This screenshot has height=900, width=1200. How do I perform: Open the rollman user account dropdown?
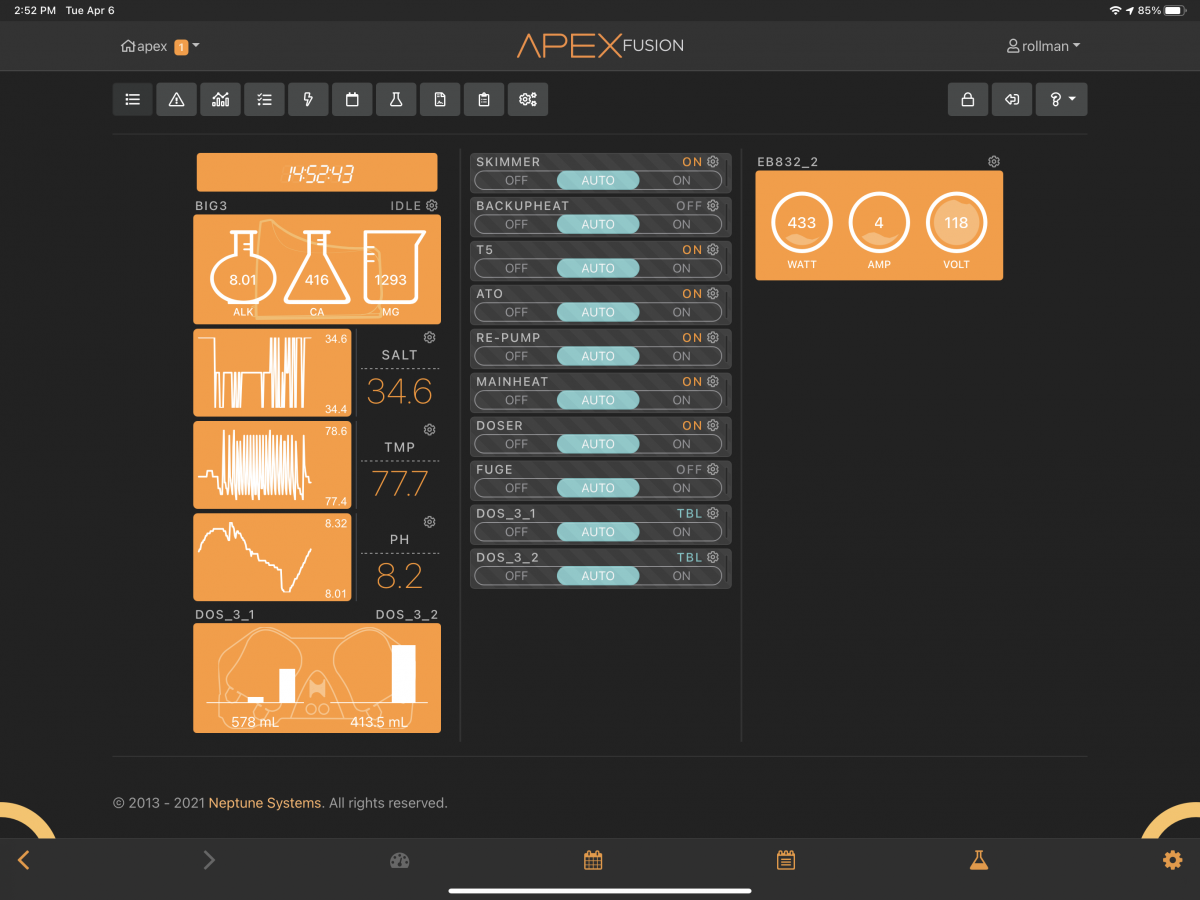(1043, 46)
